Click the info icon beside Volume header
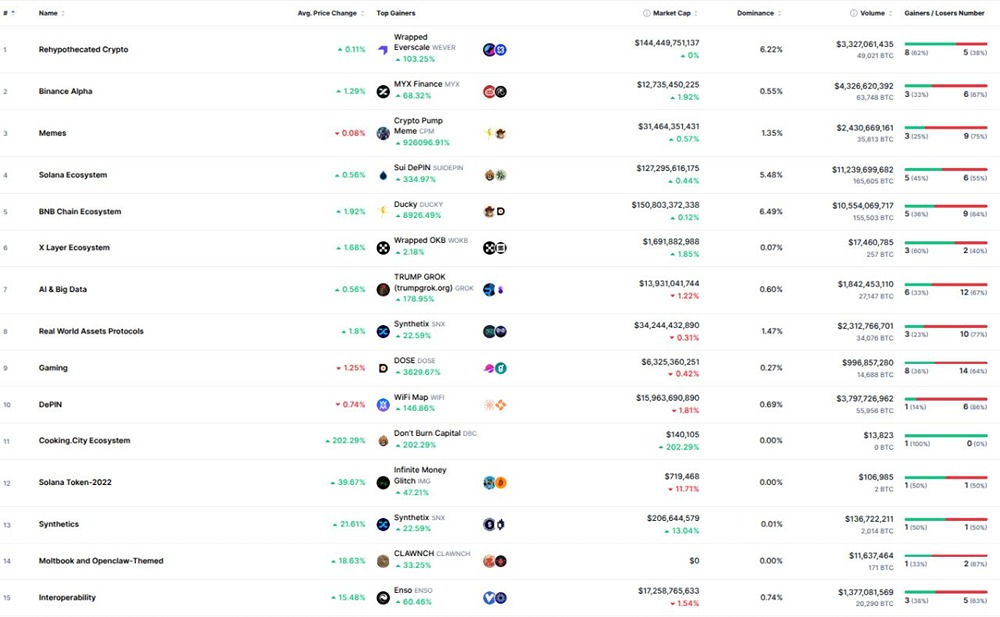This screenshot has height=617, width=1000. click(x=854, y=13)
